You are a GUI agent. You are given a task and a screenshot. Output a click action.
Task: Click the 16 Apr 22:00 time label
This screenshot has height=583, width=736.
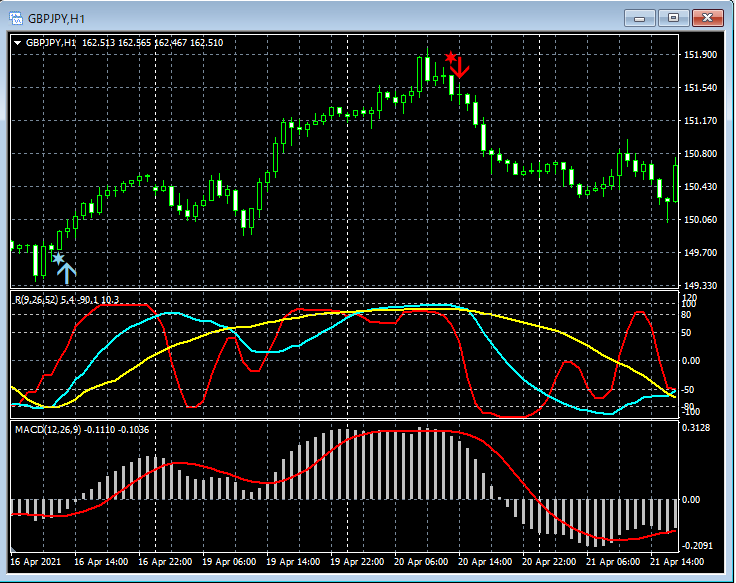pyautogui.click(x=165, y=561)
